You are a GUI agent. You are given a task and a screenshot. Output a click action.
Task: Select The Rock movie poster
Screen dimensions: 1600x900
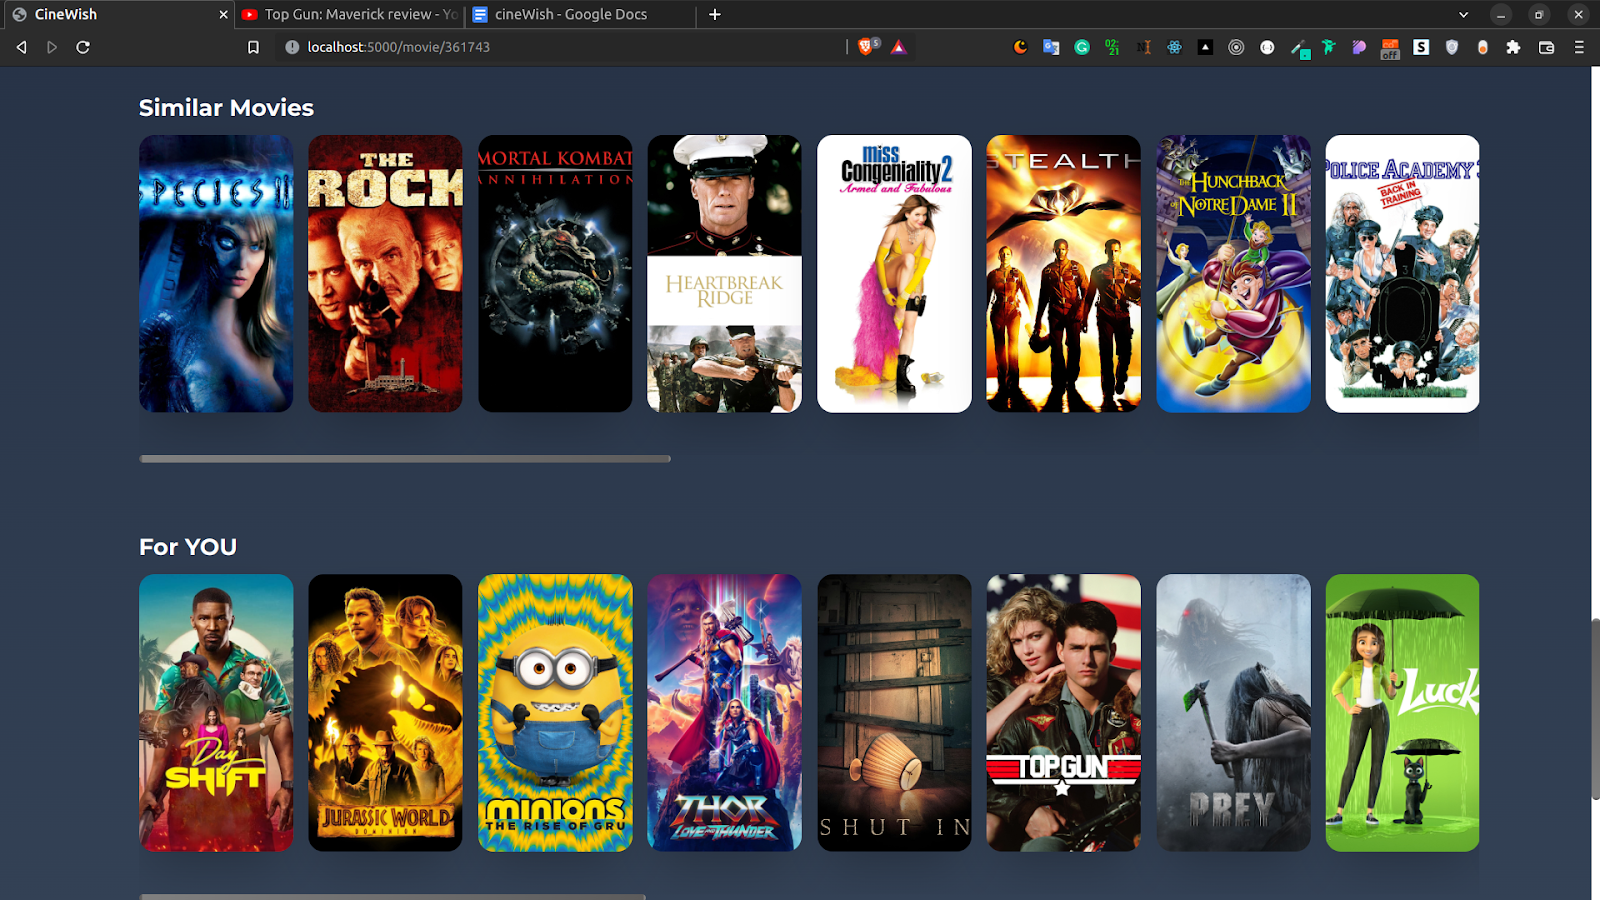coord(385,274)
